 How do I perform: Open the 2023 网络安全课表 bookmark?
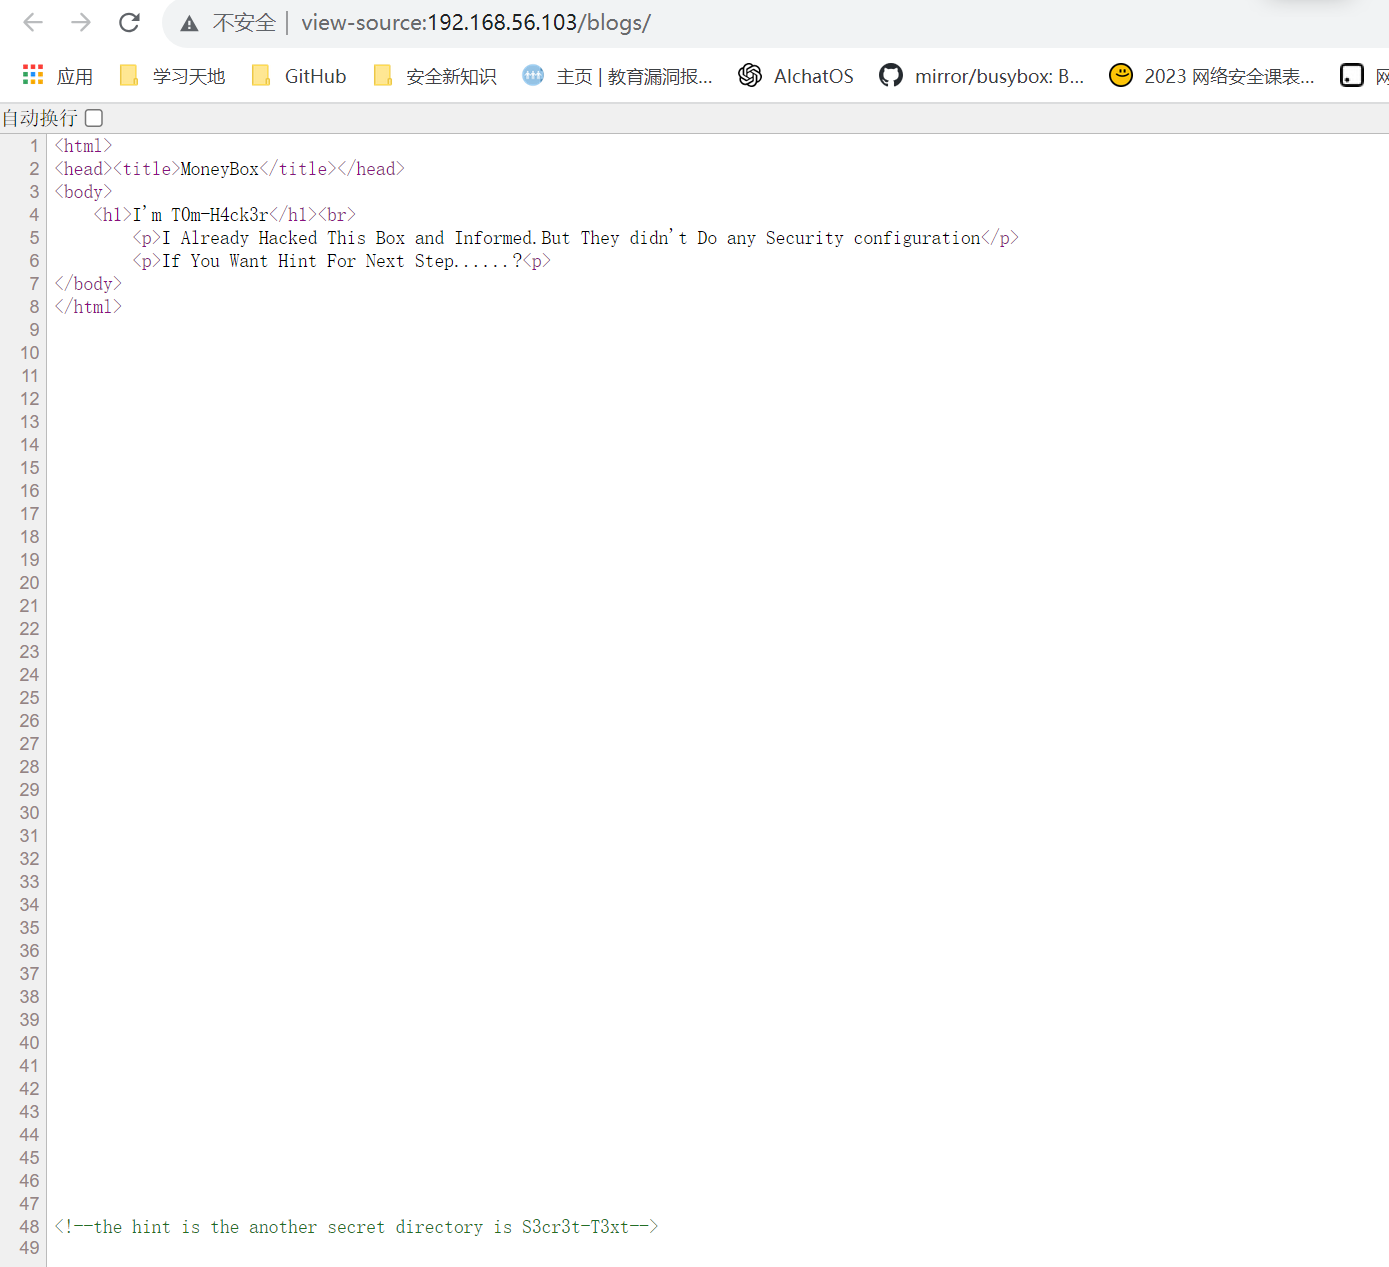1212,76
